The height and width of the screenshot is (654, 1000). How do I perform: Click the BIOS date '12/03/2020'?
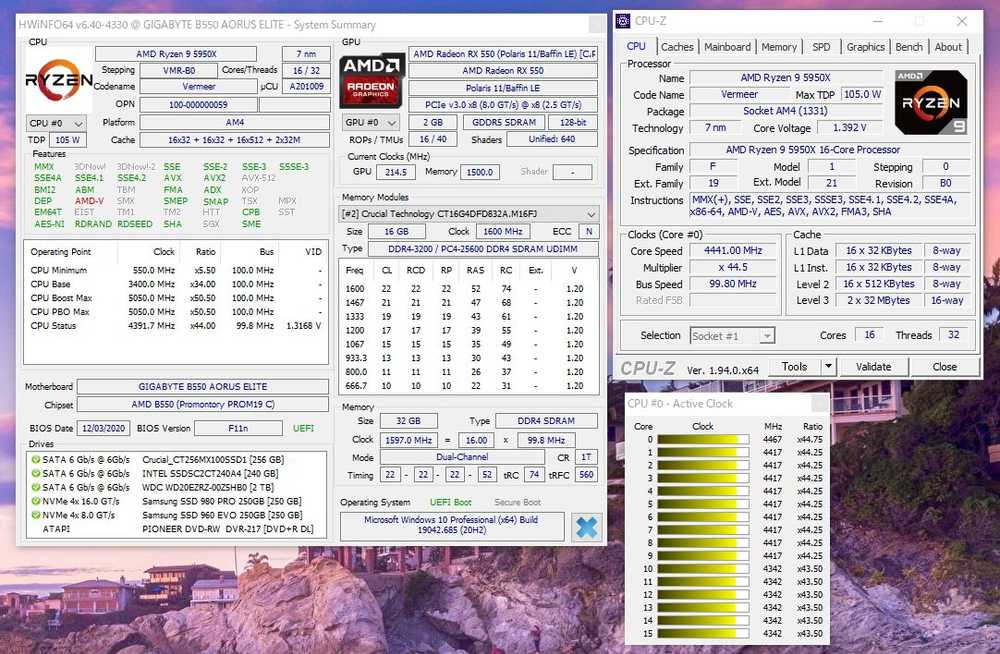coord(103,428)
